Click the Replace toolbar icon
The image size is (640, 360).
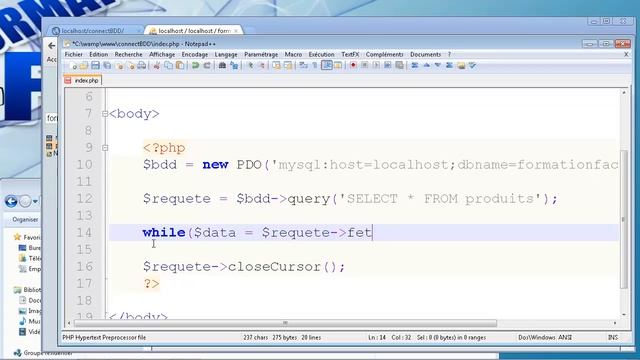click(234, 65)
